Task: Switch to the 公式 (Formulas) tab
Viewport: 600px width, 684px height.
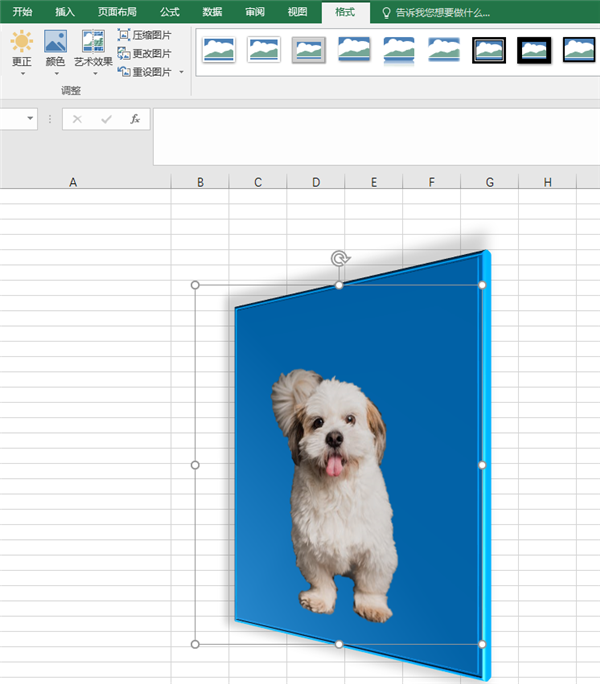Action: [170, 12]
